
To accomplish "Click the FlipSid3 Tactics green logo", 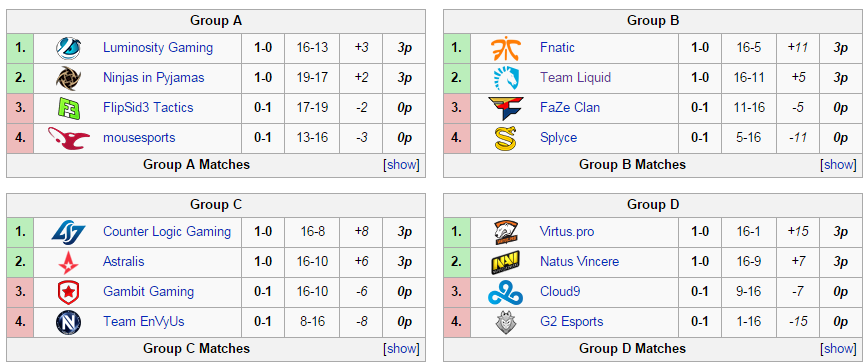I will [x=69, y=107].
